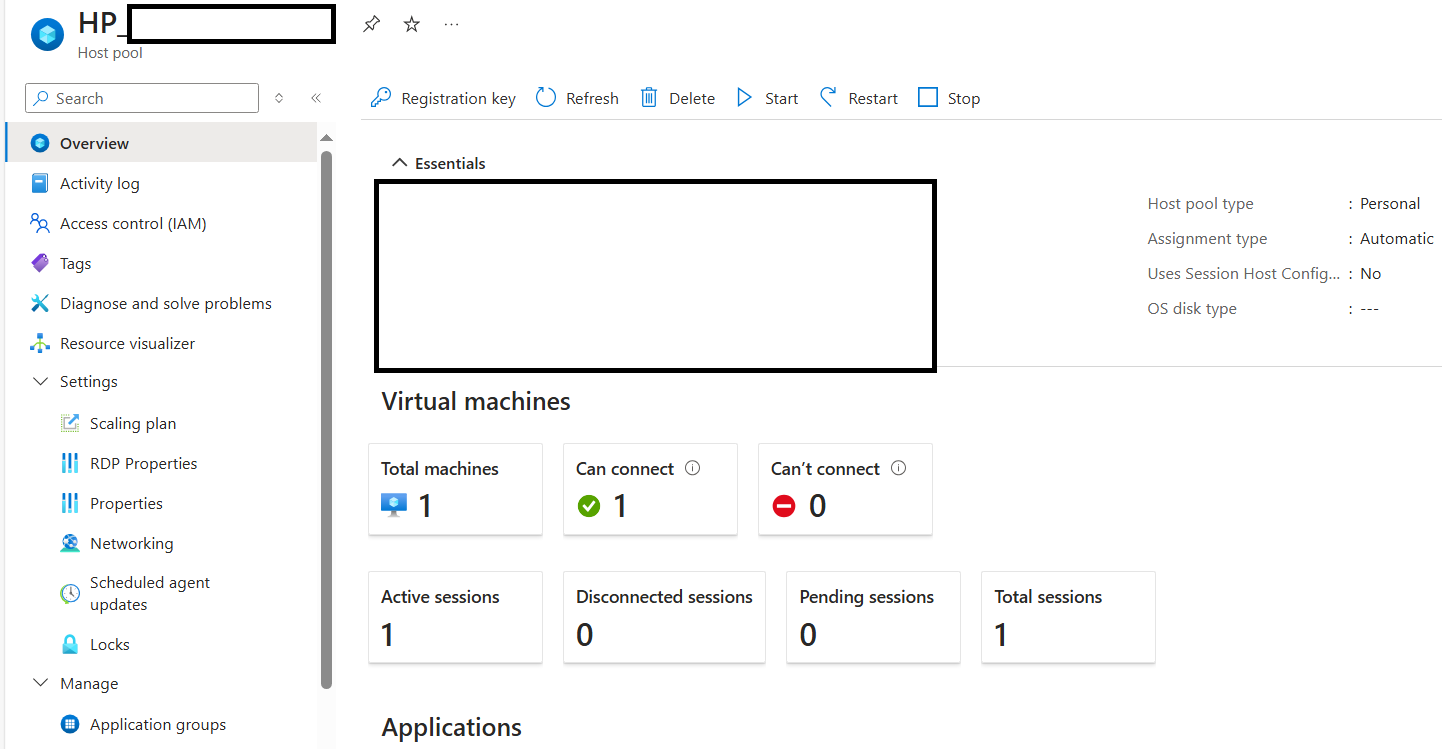Open the Can connect tile
Image resolution: width=1442 pixels, height=749 pixels.
click(650, 489)
